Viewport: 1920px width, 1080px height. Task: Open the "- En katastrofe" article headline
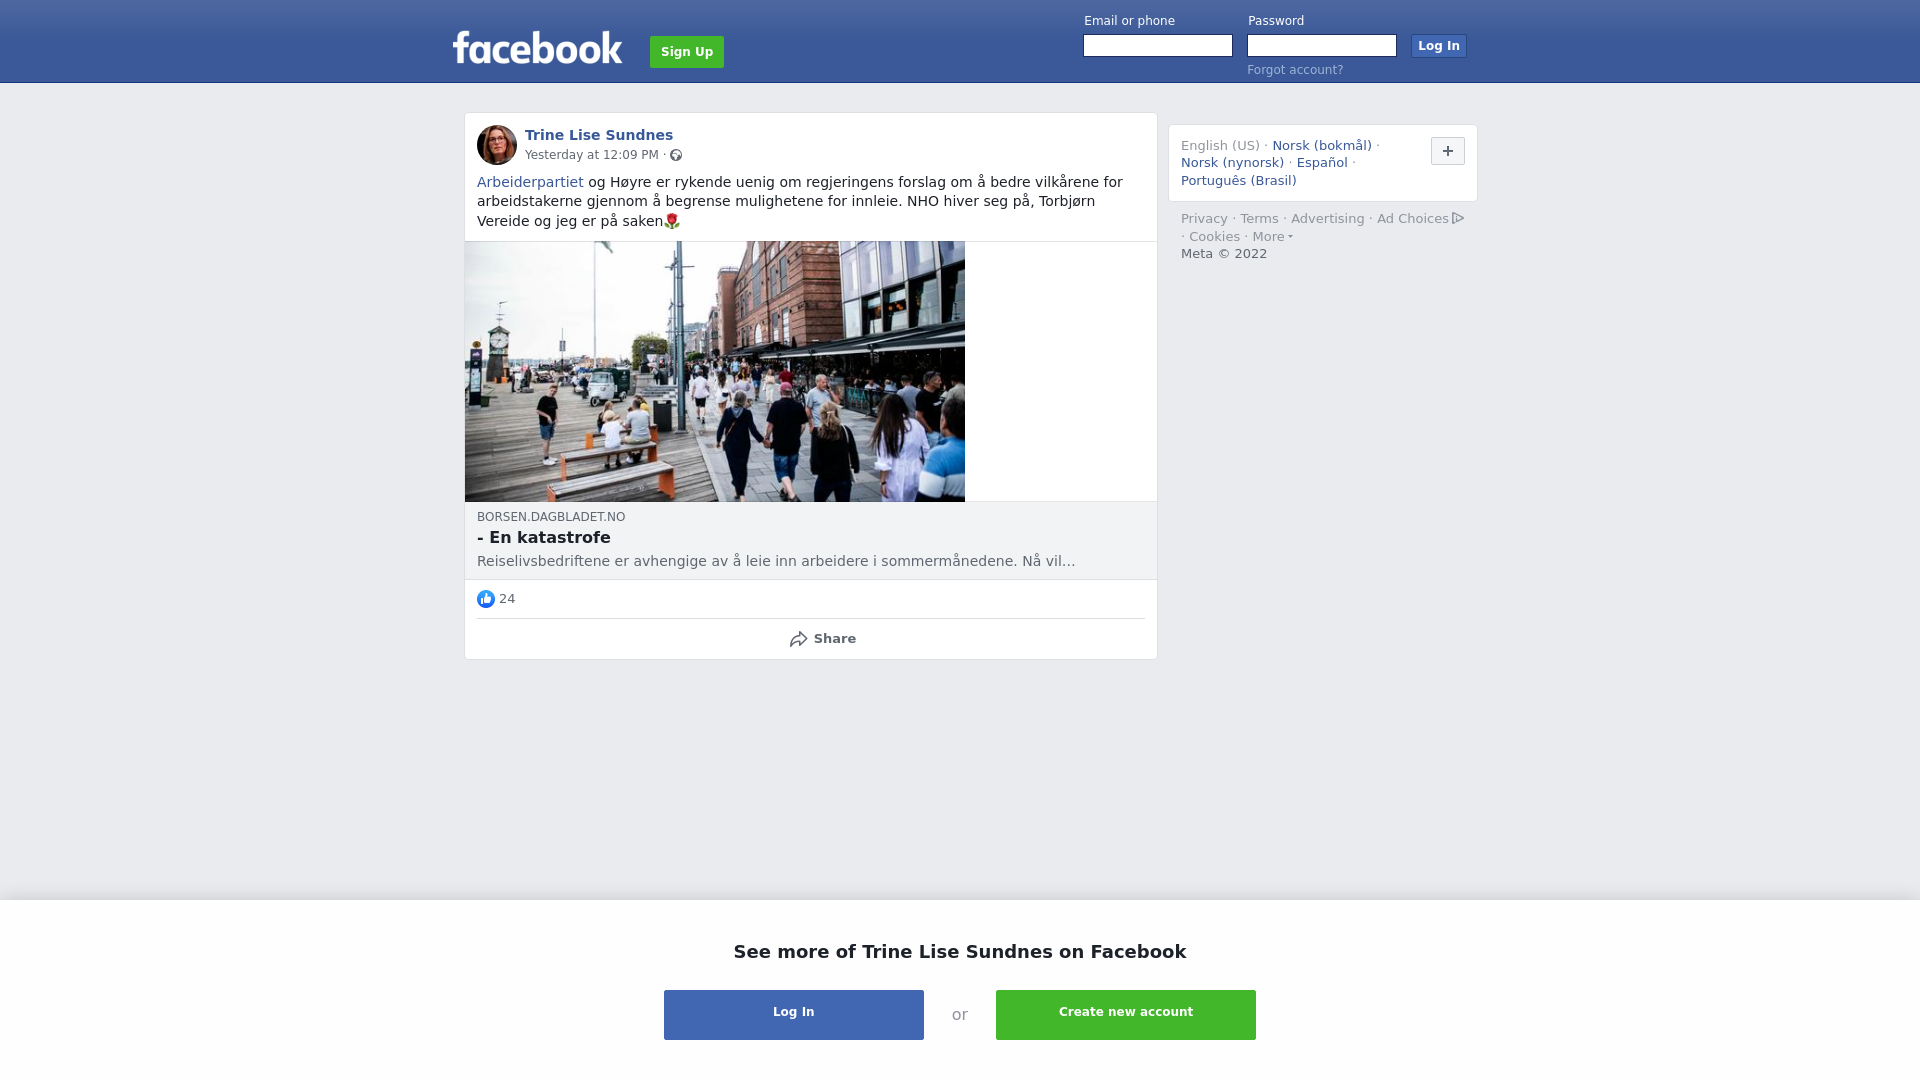pos(544,538)
